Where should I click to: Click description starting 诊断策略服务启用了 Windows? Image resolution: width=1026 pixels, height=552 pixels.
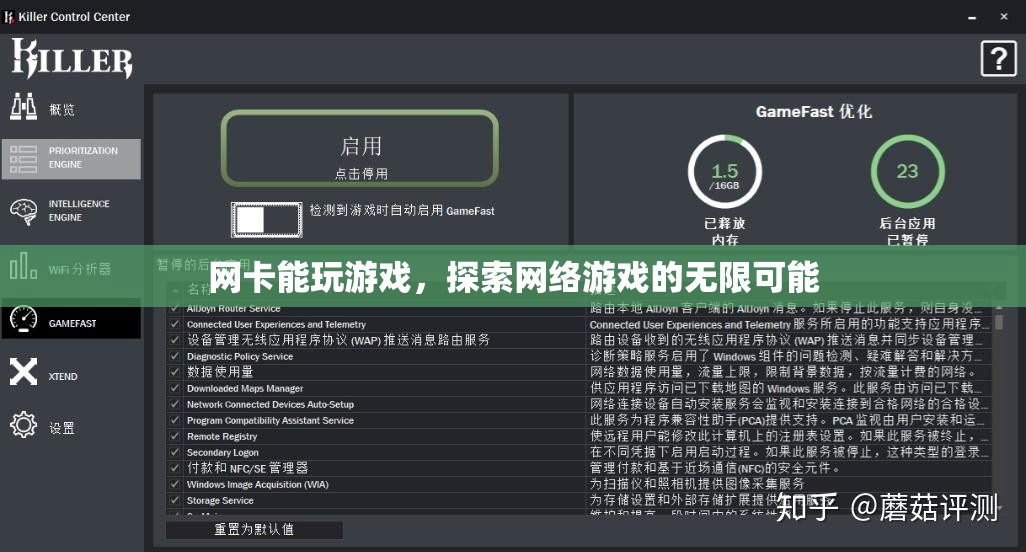tap(786, 356)
